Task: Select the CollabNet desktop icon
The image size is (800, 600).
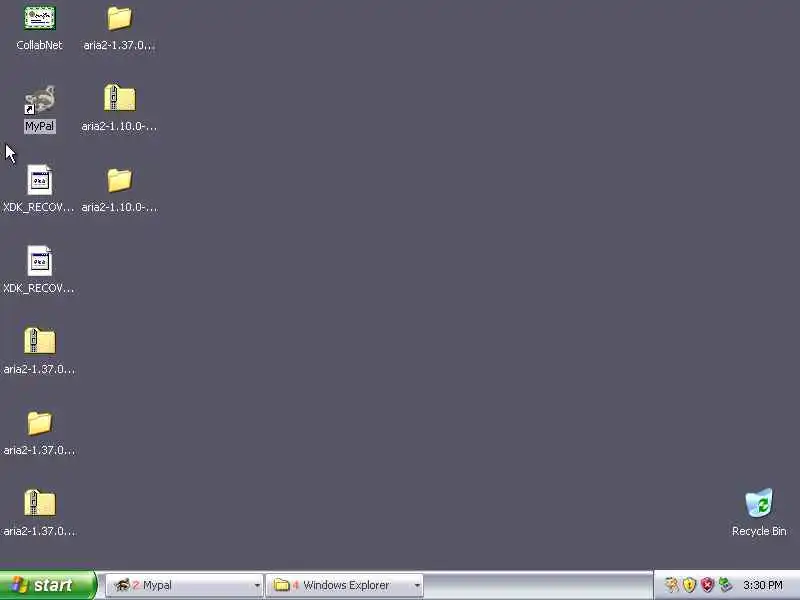Action: (x=39, y=28)
